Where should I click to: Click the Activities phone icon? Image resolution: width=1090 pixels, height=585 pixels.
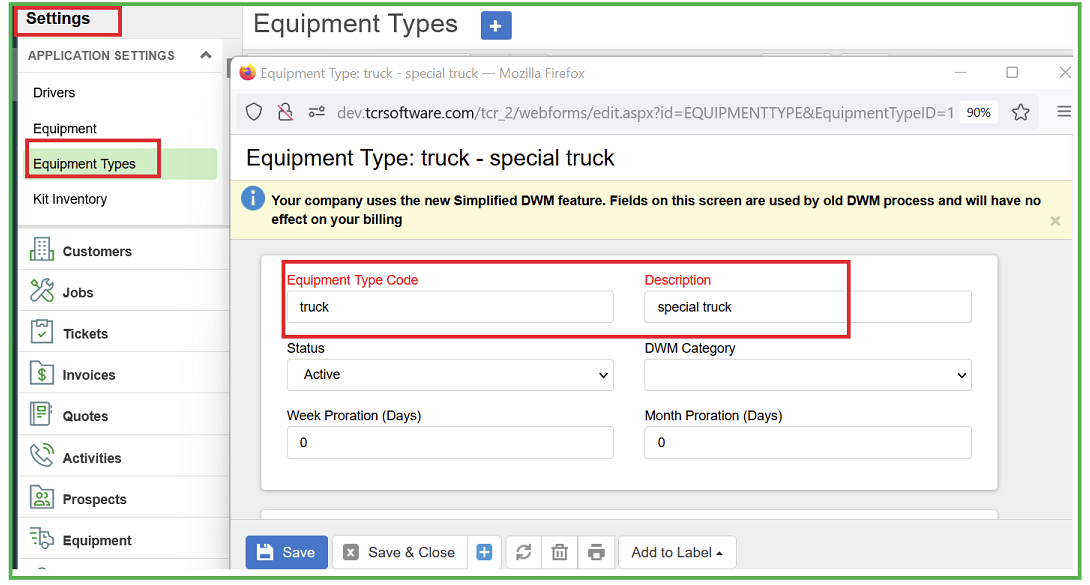[42, 456]
